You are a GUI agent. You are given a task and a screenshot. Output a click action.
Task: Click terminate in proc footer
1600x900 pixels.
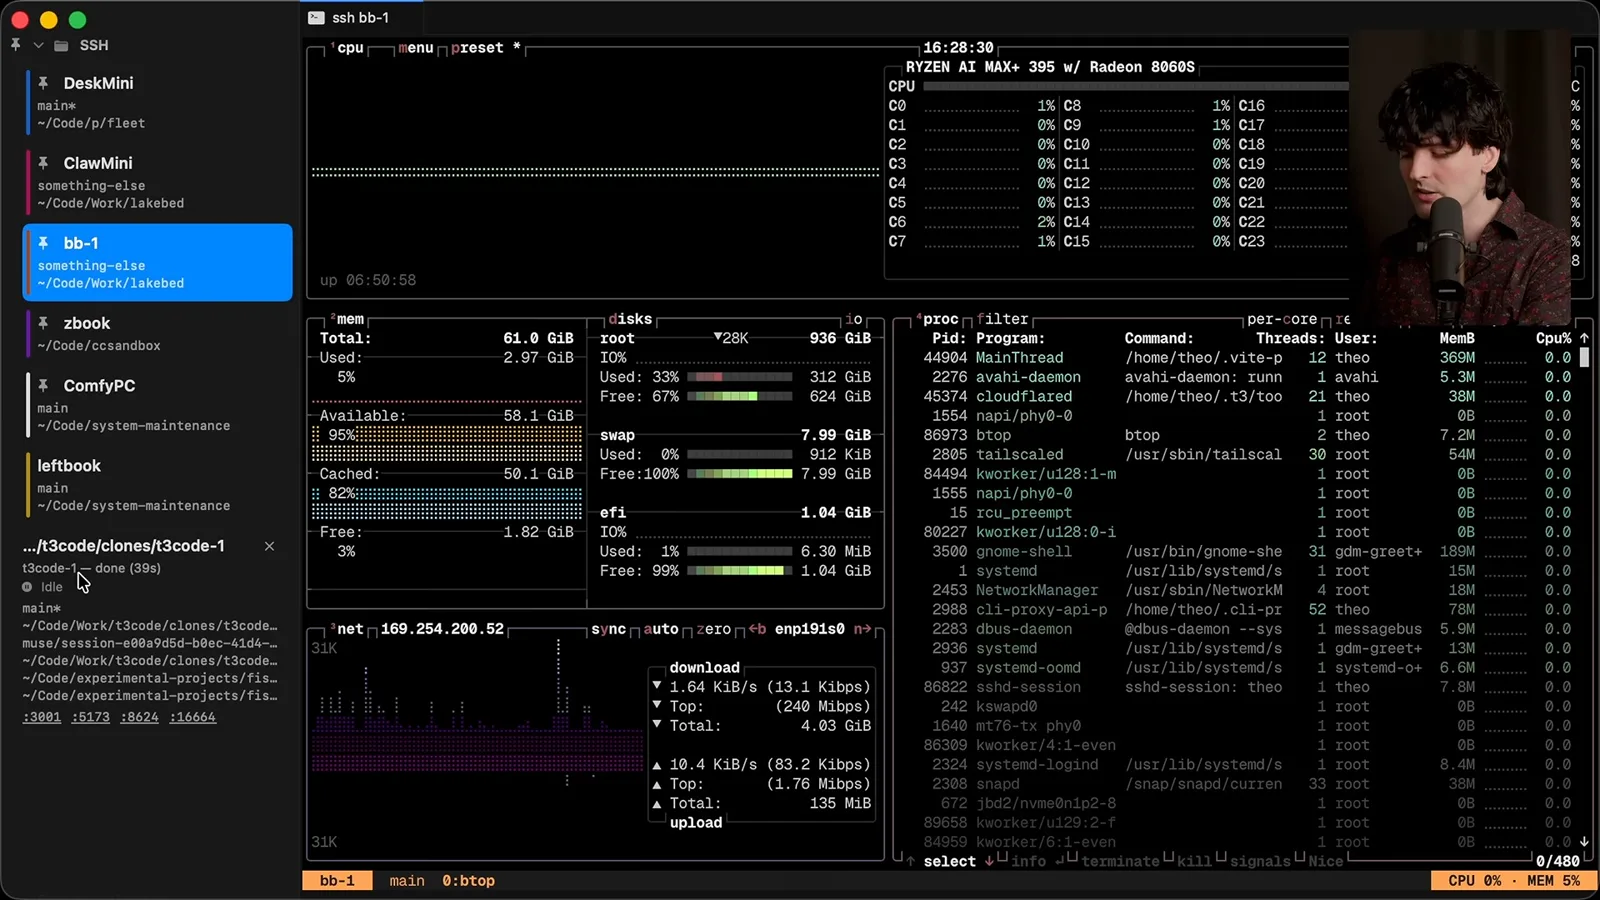tap(1120, 861)
